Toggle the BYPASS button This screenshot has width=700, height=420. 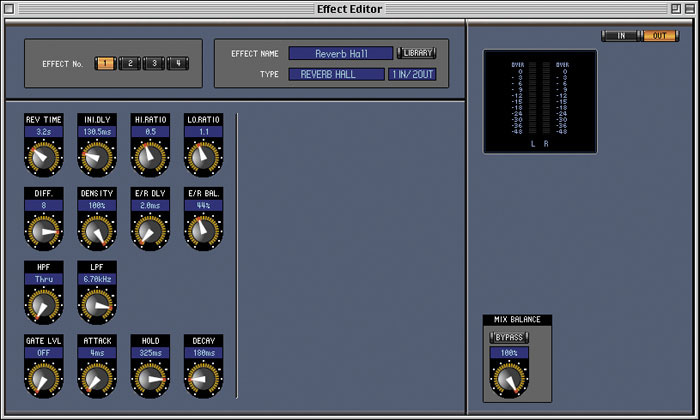[509, 337]
